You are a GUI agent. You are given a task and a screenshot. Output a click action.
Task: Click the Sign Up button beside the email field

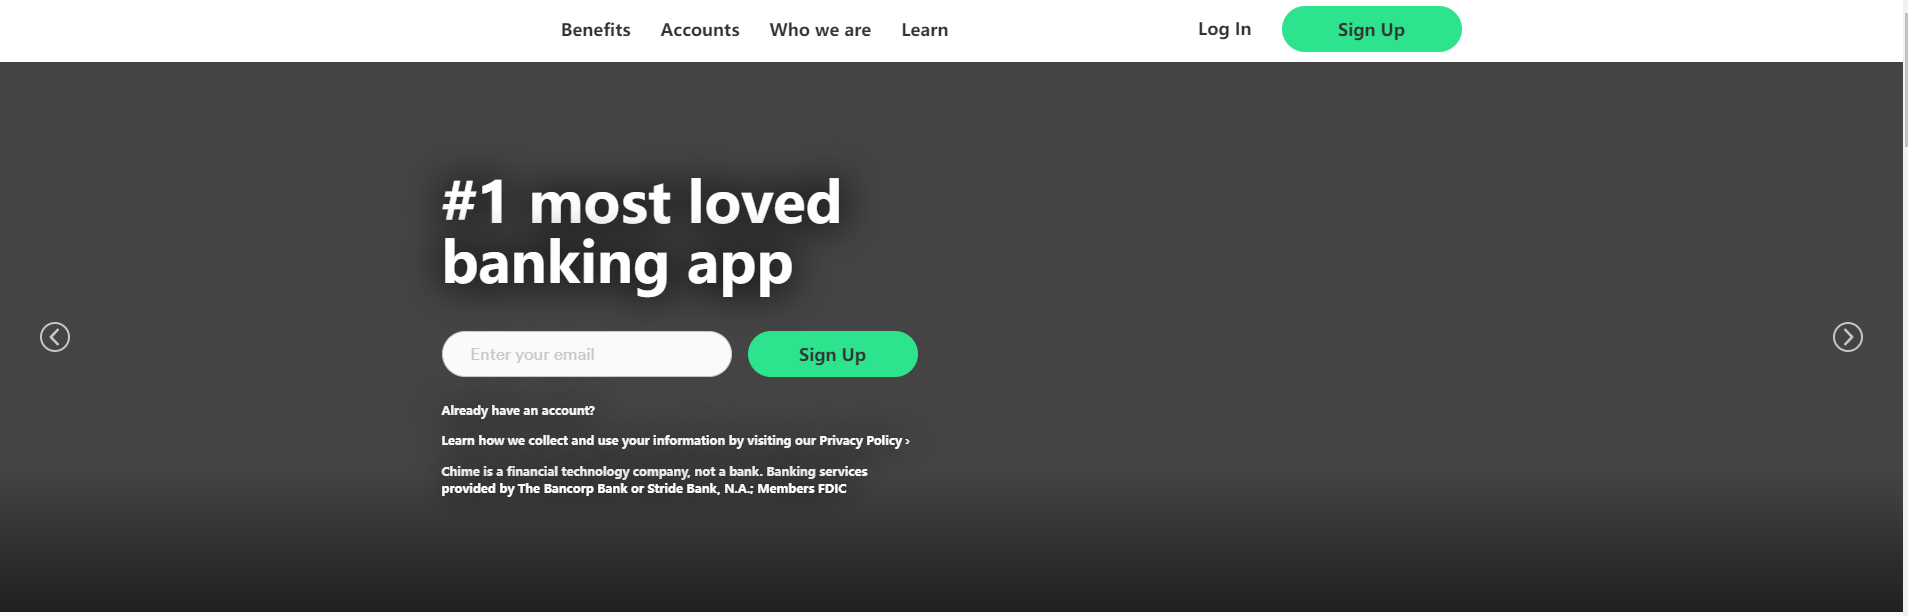click(832, 354)
